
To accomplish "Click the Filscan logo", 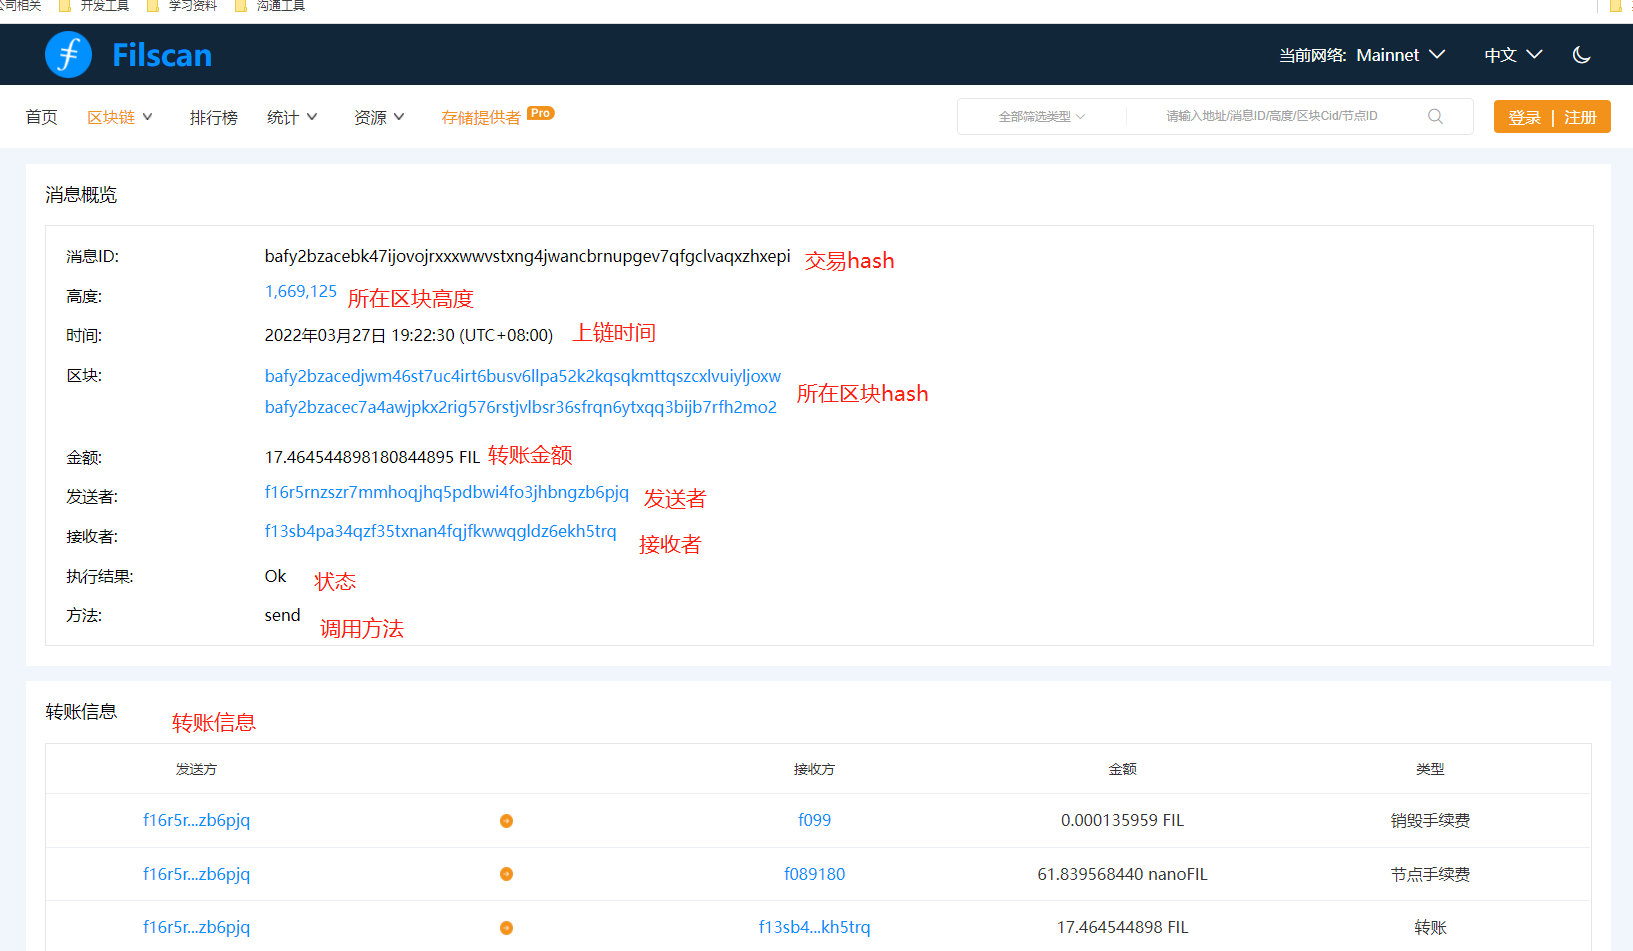I will click(x=127, y=54).
